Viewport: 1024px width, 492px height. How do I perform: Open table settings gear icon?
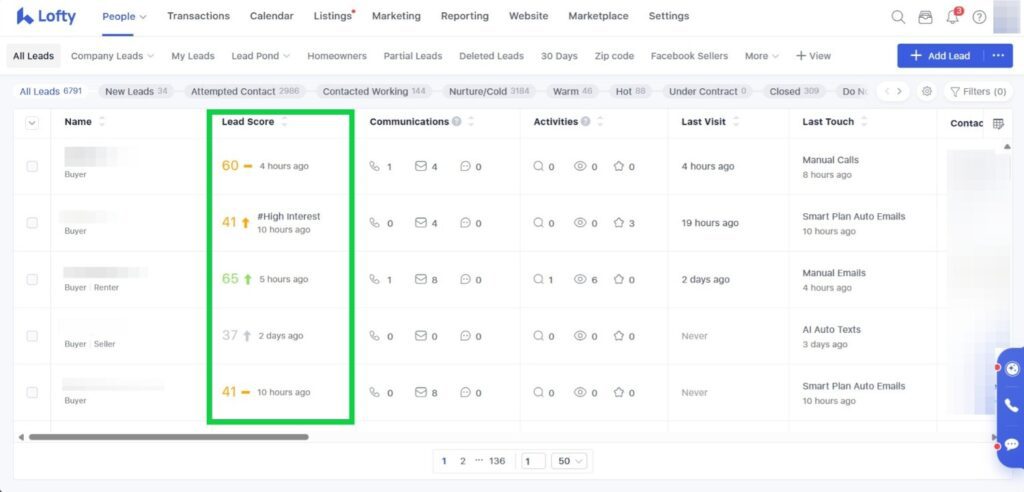pyautogui.click(x=926, y=91)
